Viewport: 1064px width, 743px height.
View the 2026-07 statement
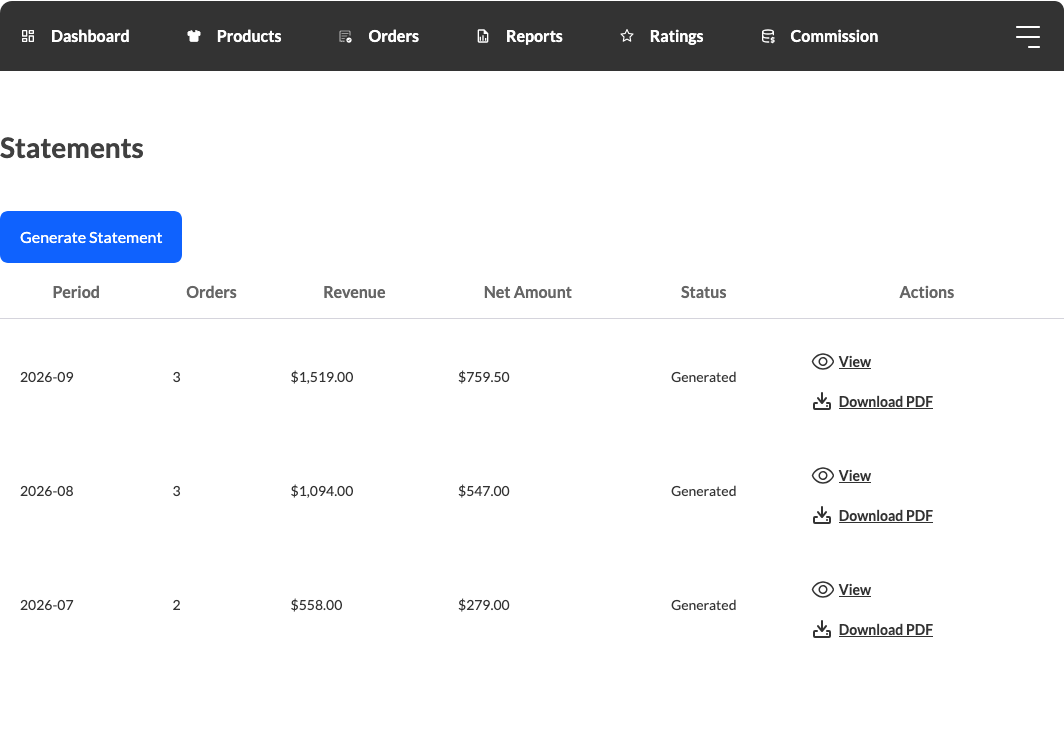pos(854,590)
